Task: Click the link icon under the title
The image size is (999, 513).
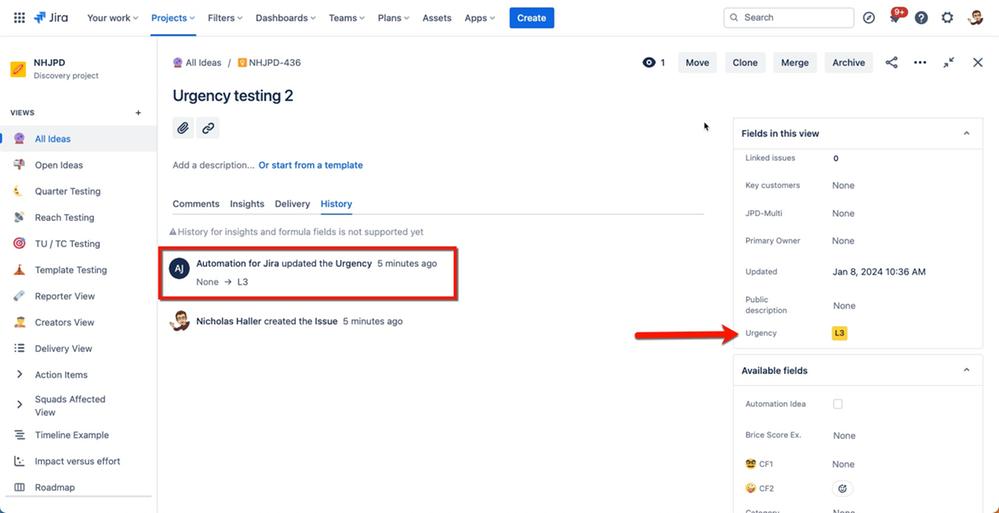Action: point(208,128)
